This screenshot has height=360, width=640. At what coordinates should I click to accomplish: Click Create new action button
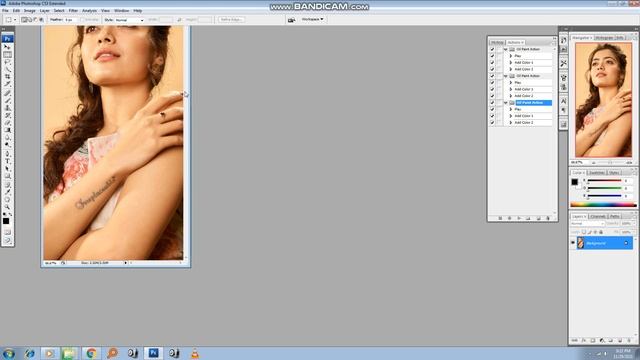pos(538,218)
